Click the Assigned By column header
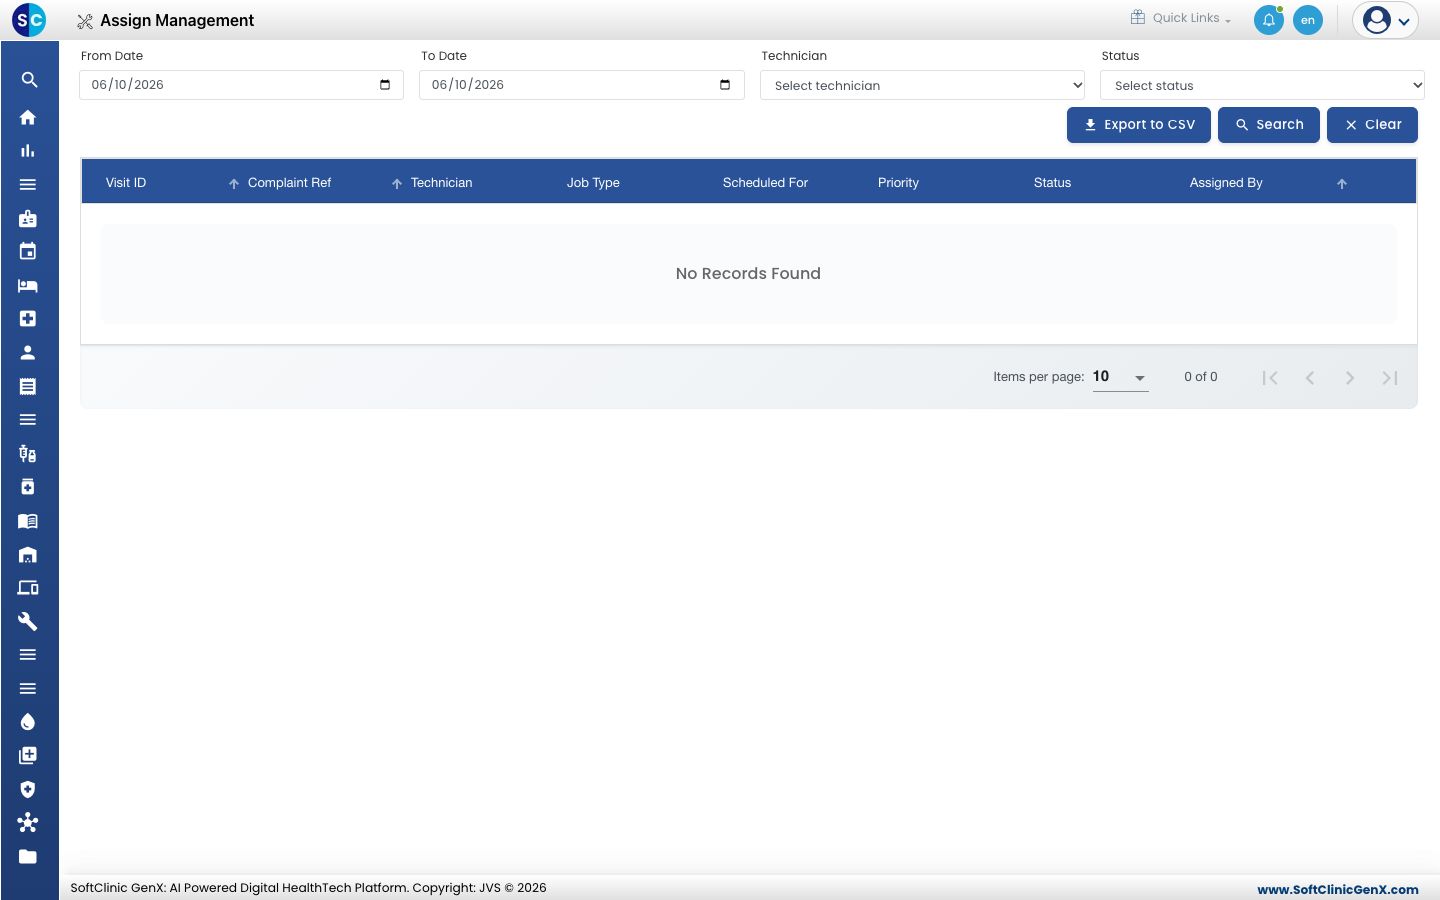The width and height of the screenshot is (1440, 900). (1226, 183)
